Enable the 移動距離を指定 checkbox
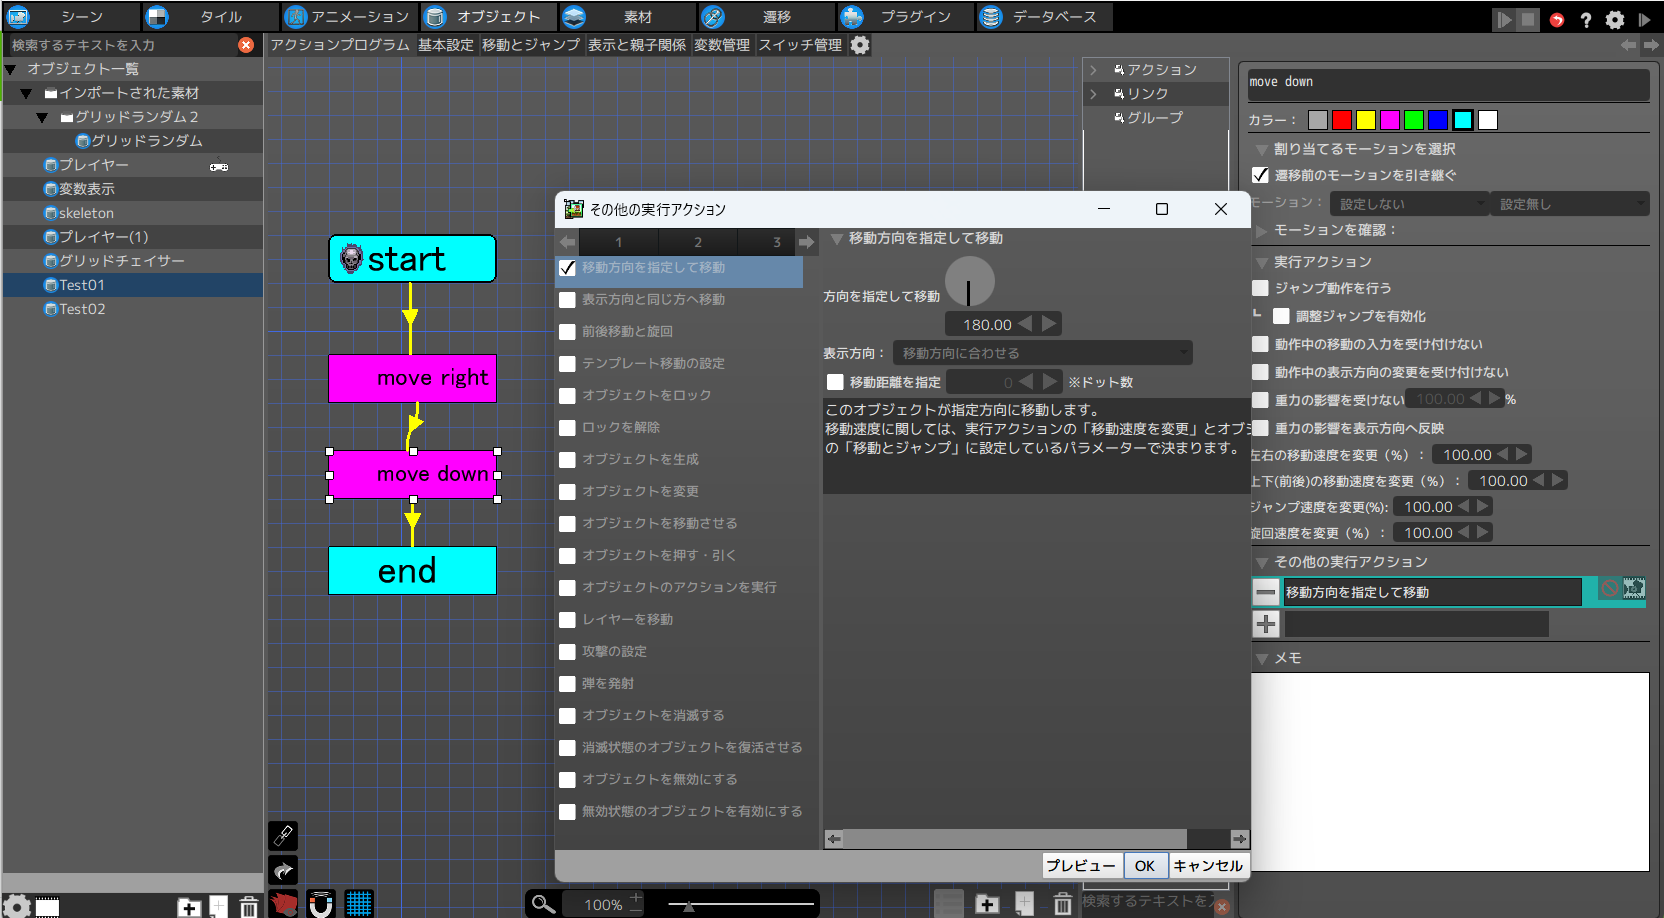1664x918 pixels. click(x=835, y=382)
